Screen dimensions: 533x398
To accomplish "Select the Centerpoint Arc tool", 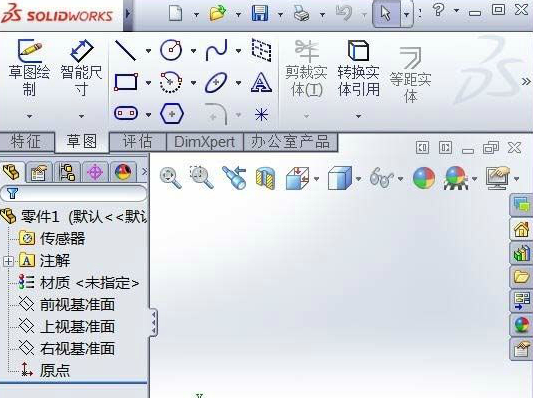I will click(x=171, y=82).
